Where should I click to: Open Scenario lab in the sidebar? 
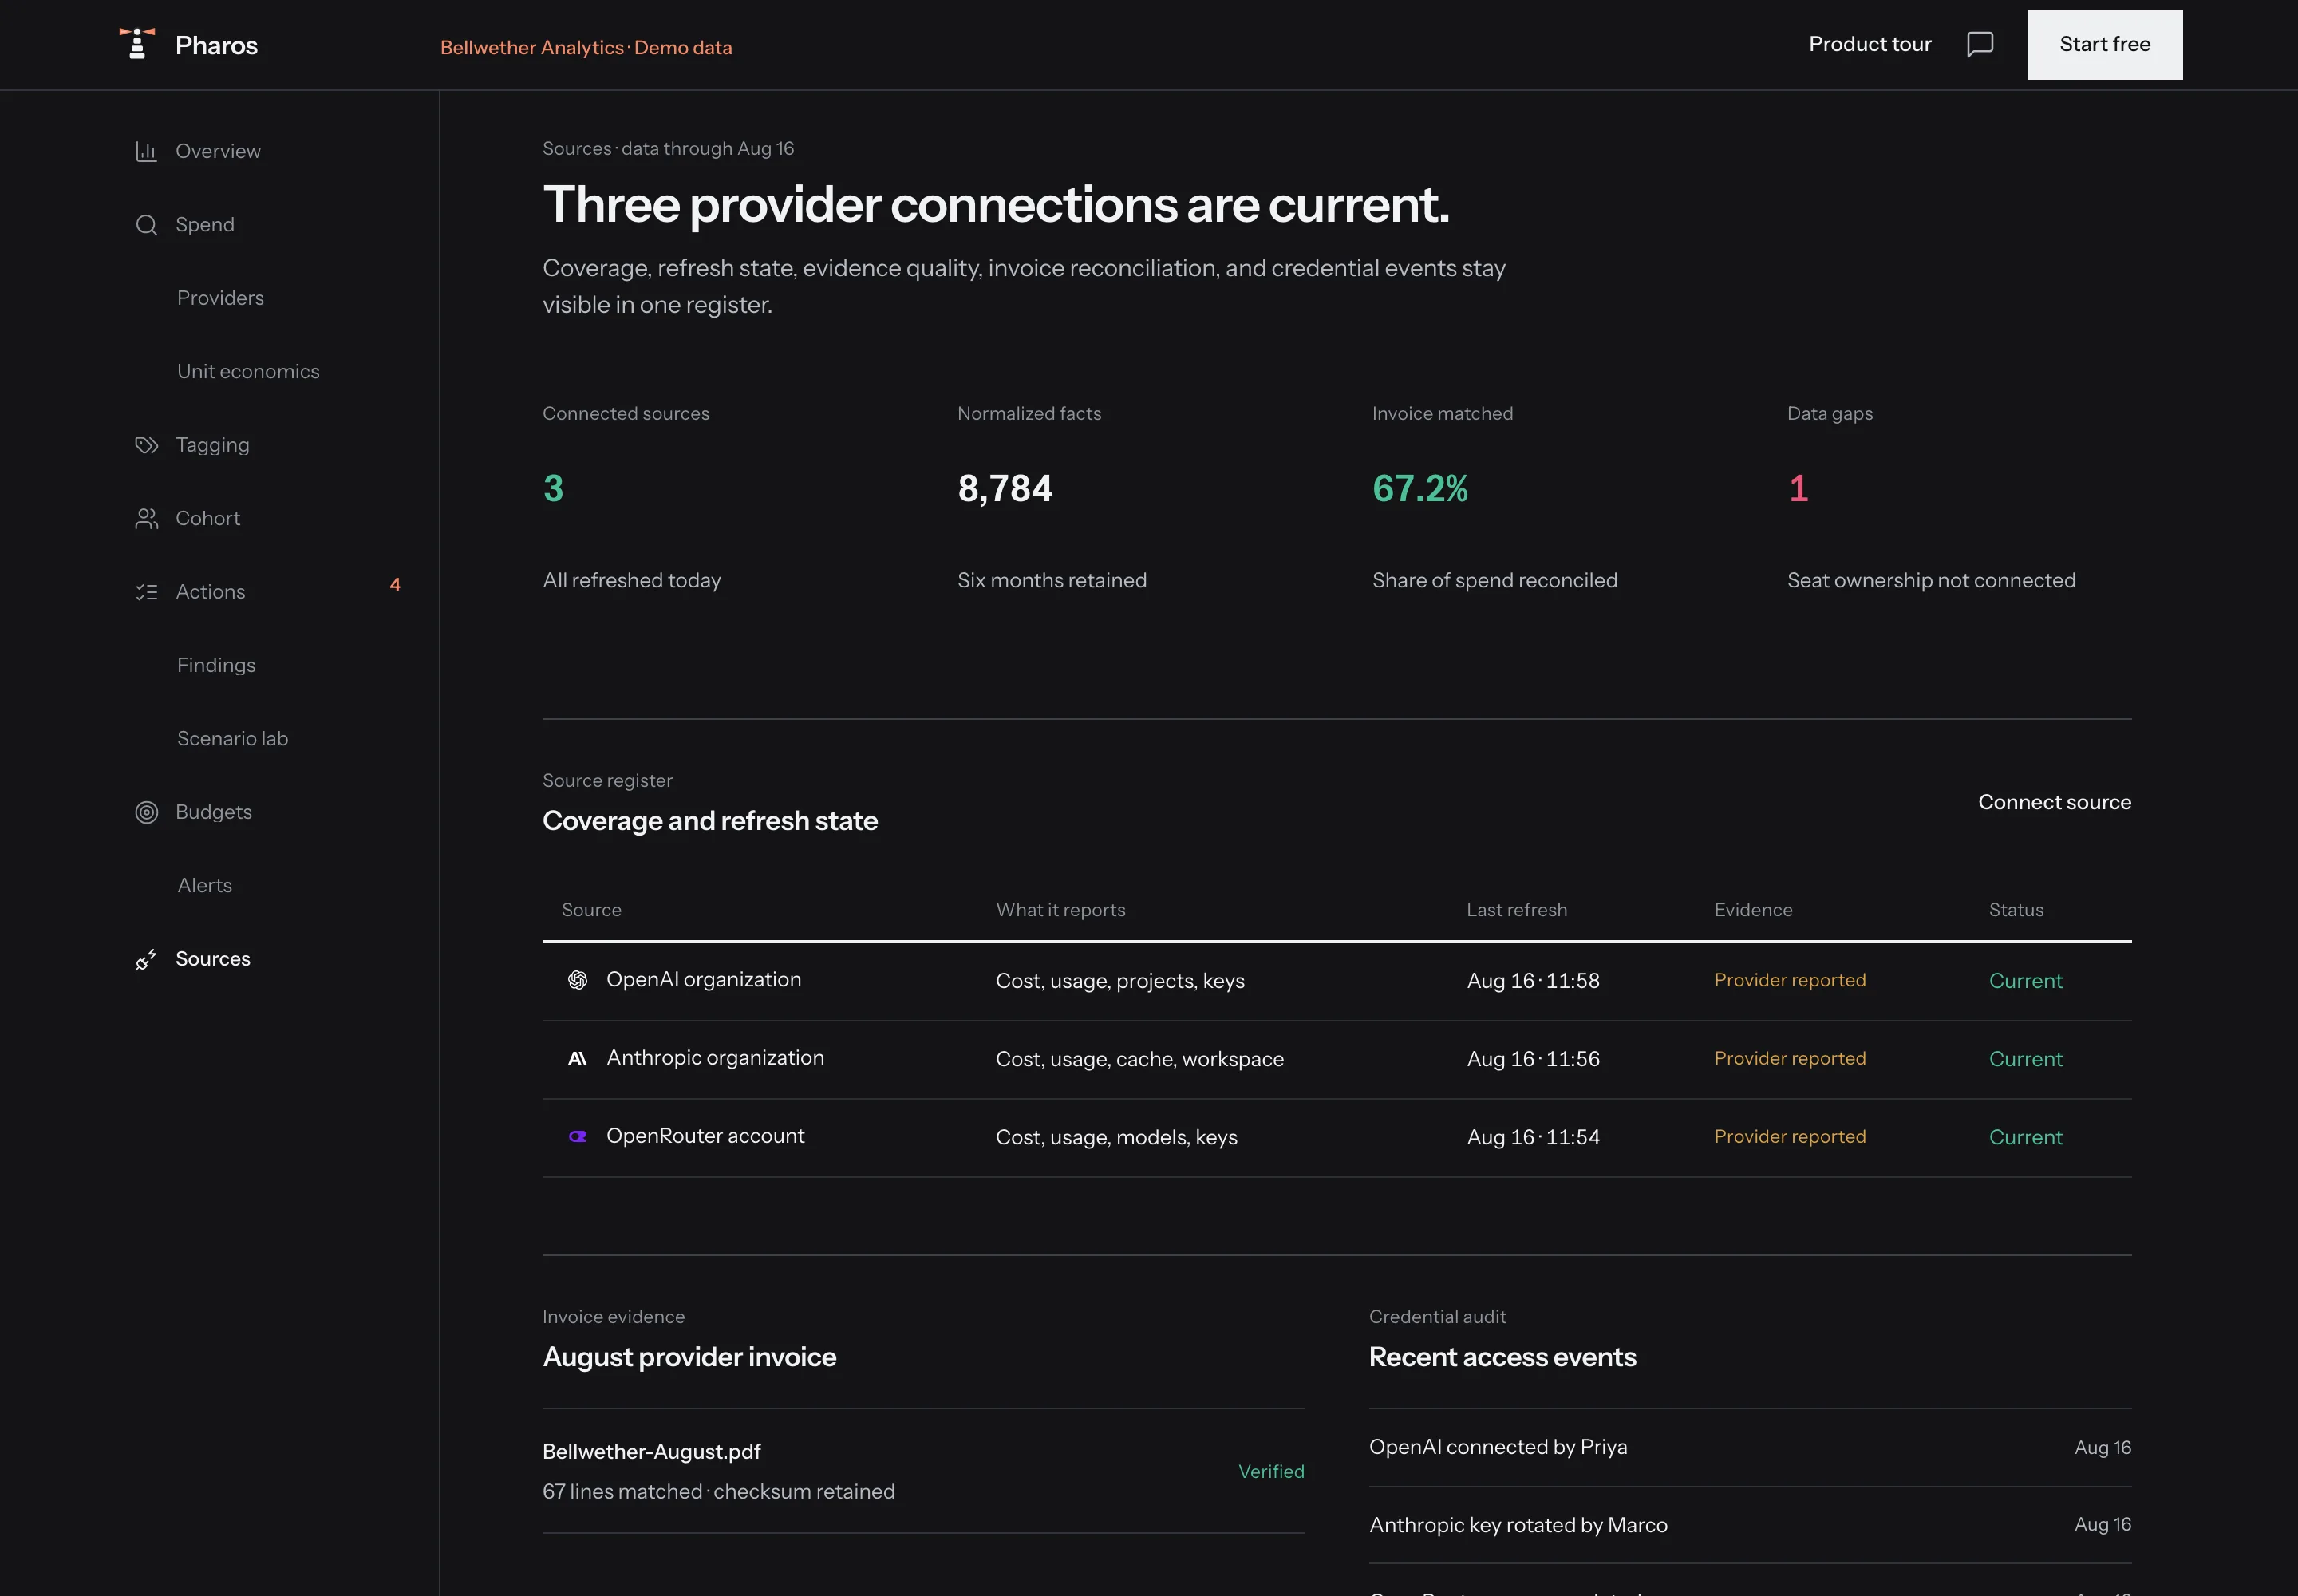[x=232, y=738]
